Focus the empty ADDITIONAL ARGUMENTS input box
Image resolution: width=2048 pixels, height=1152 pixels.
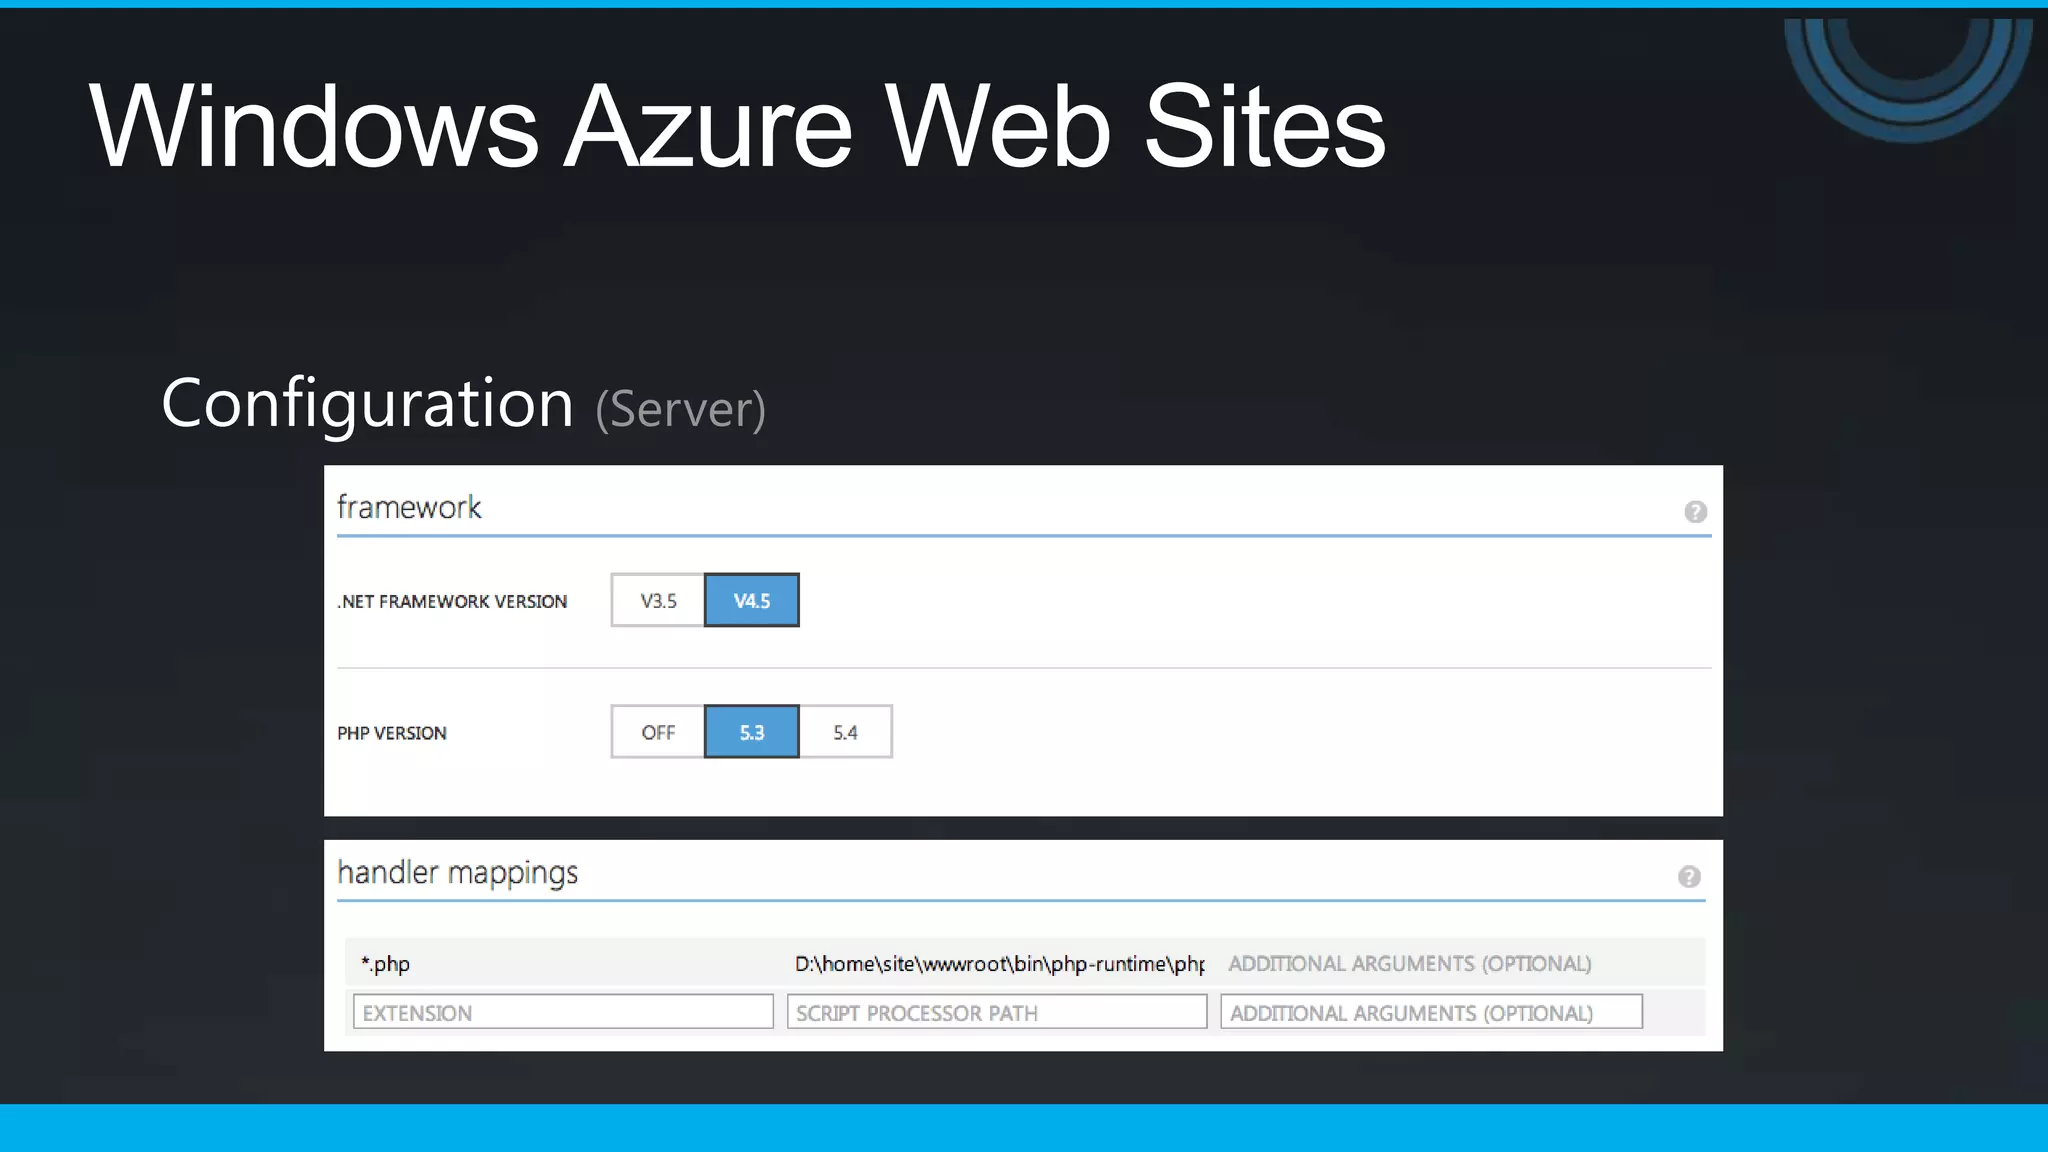[x=1431, y=1012]
